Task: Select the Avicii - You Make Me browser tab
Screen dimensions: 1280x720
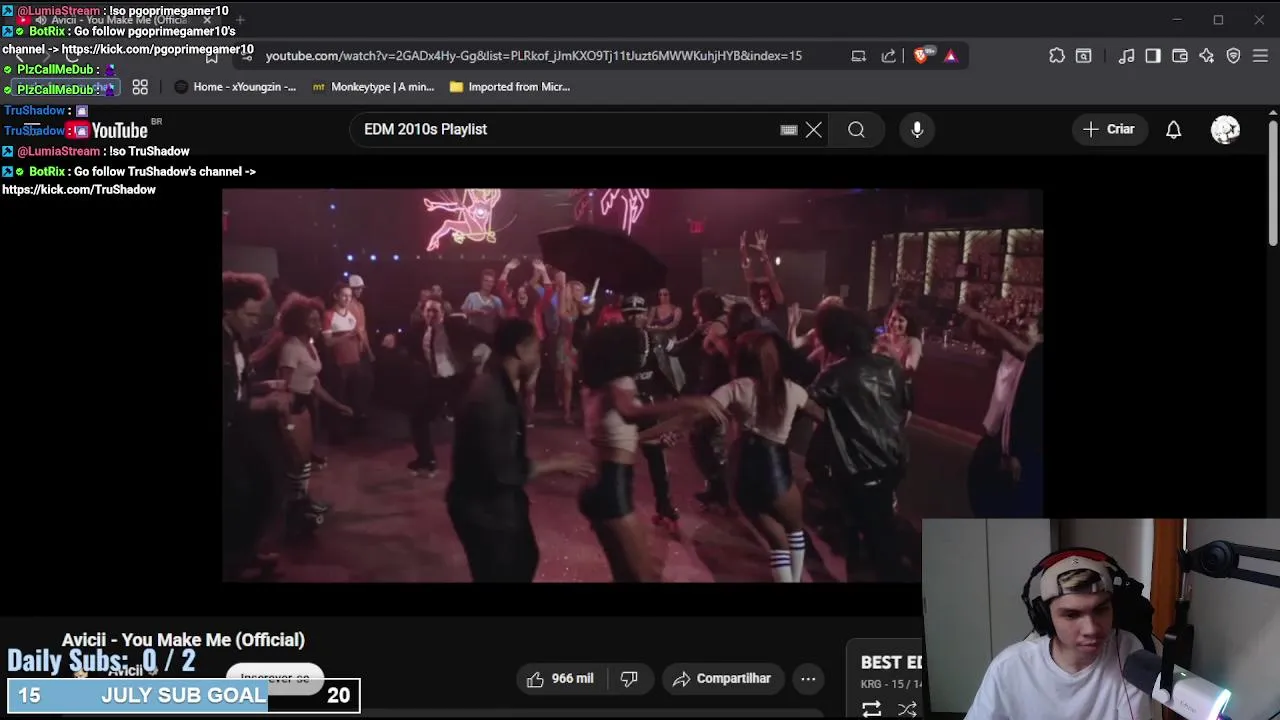Action: (118, 20)
